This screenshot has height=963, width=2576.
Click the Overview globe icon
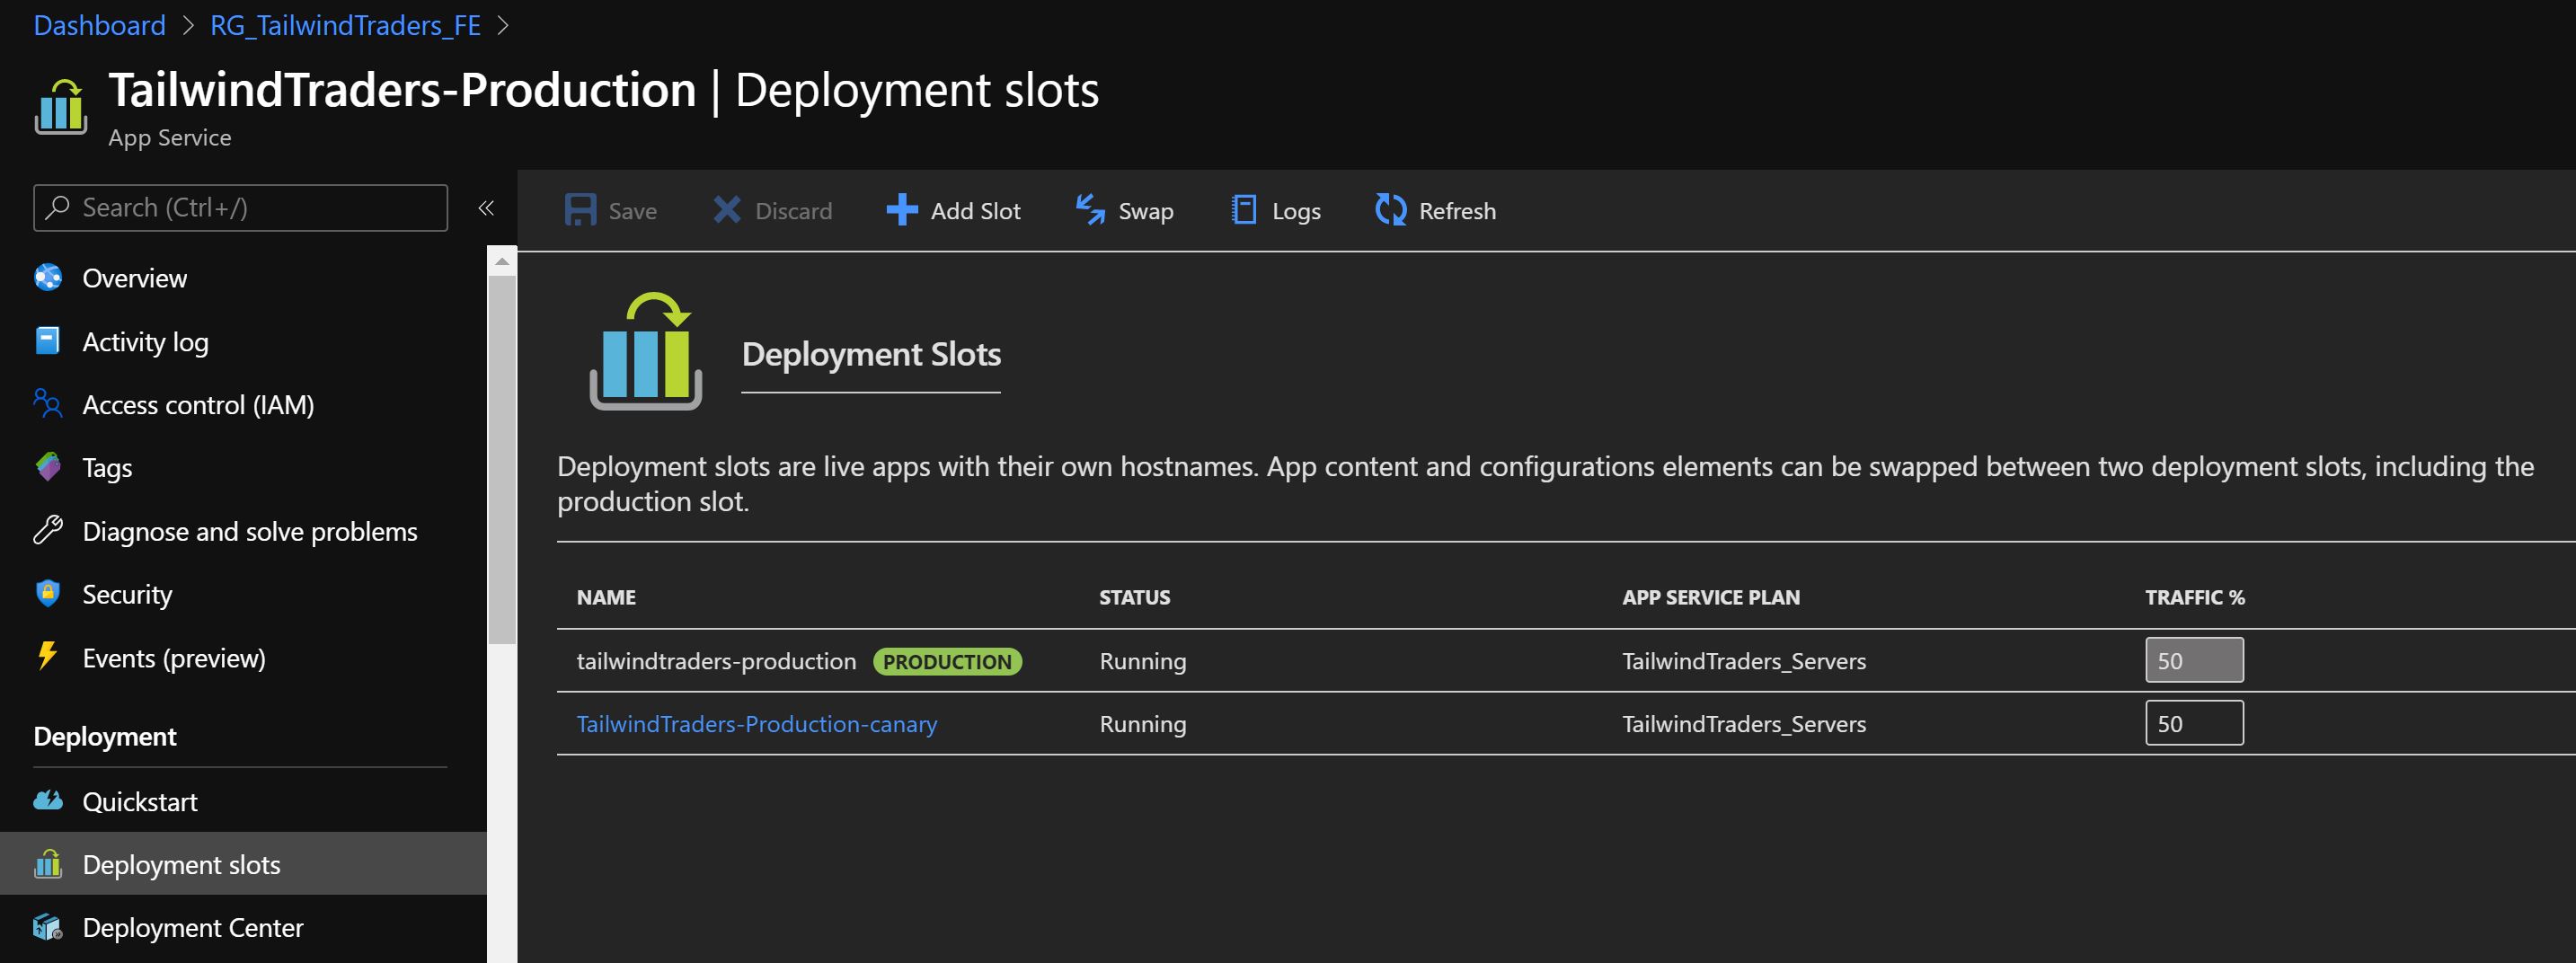pyautogui.click(x=48, y=277)
